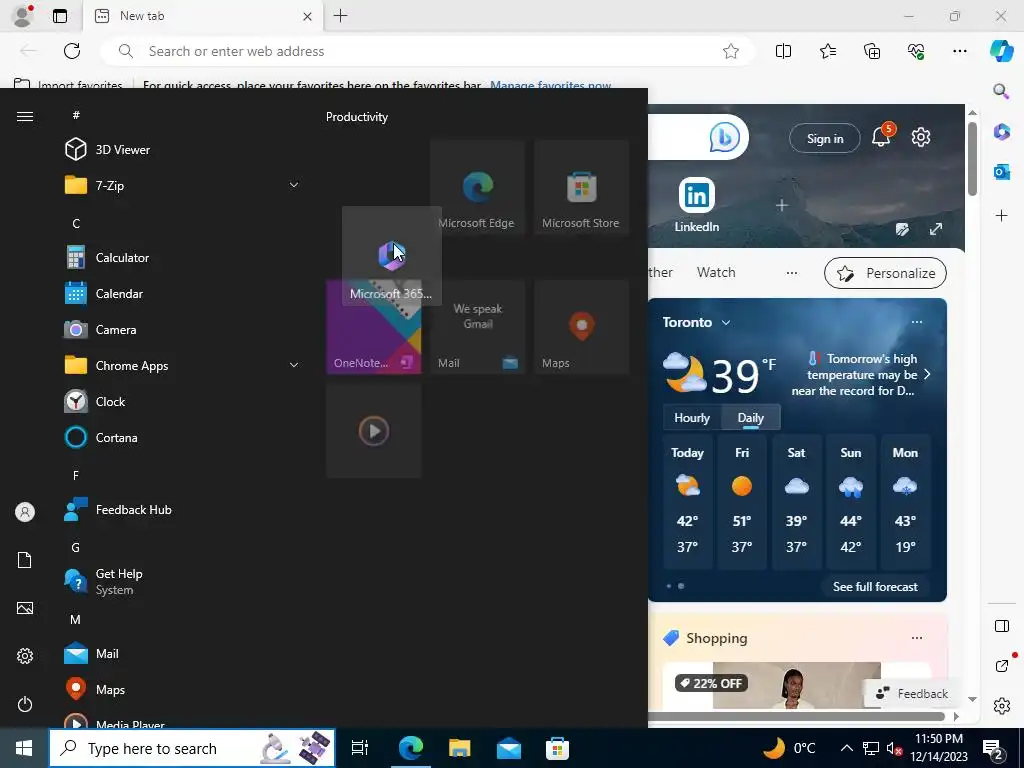Screen dimensions: 1024x768
Task: Open the Edge split screen icon
Action: (x=783, y=51)
